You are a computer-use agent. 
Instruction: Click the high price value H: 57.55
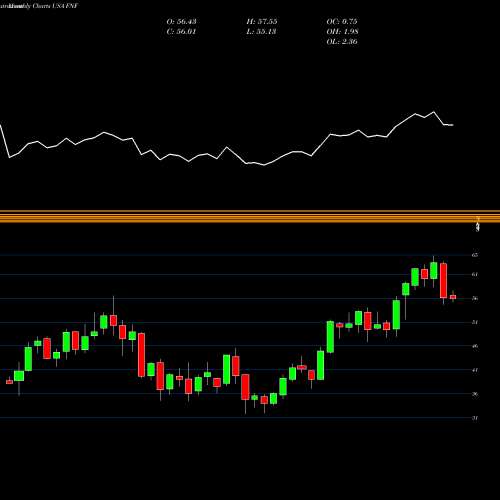click(262, 22)
